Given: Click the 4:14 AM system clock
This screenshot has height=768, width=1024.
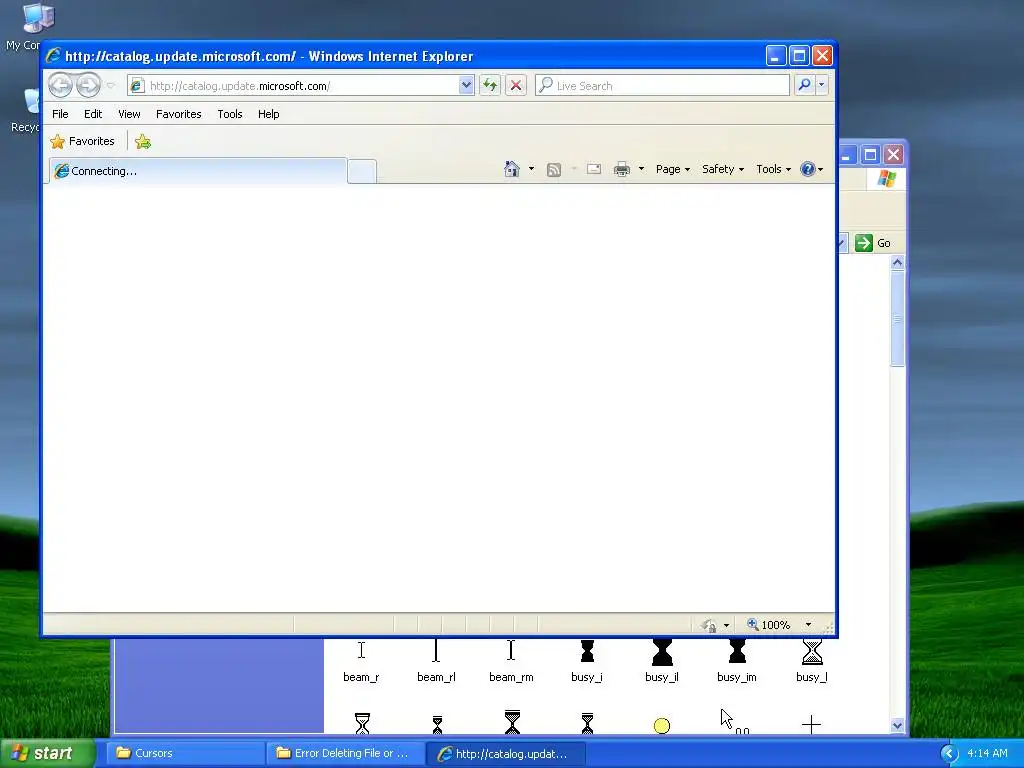Looking at the screenshot, I should coord(987,754).
